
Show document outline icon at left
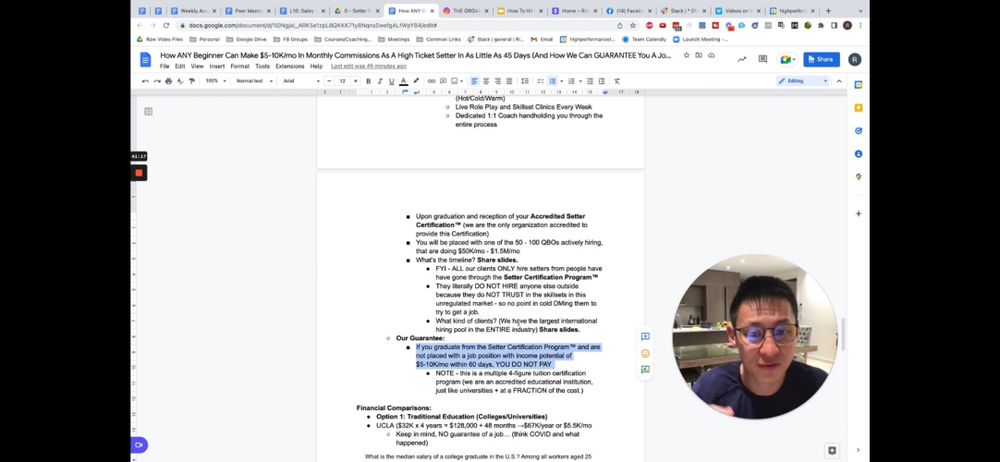coord(148,111)
